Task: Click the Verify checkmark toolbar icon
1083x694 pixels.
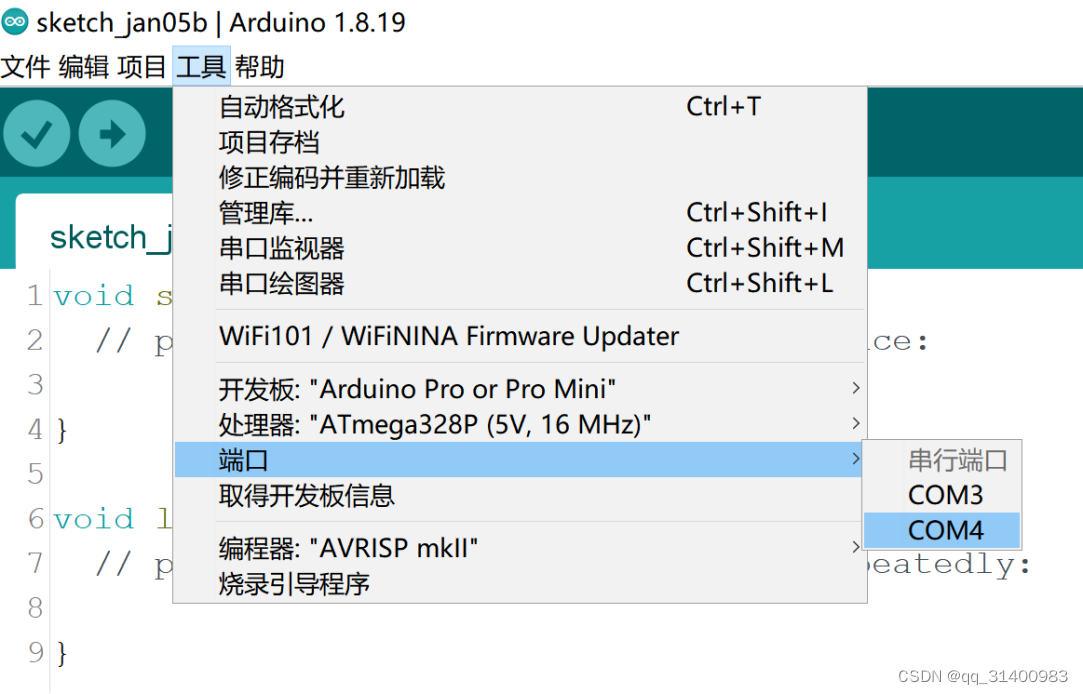Action: click(x=37, y=133)
